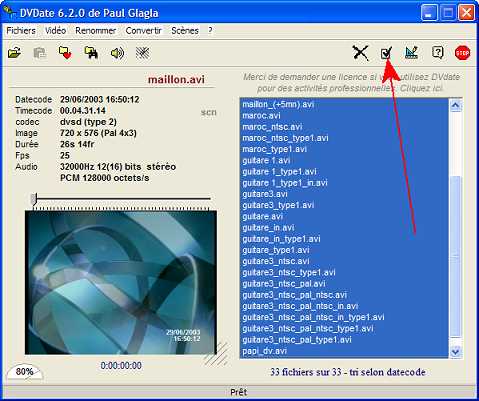Click the Timecode value 00.04.31.14
The width and height of the screenshot is (479, 401).
coord(83,111)
